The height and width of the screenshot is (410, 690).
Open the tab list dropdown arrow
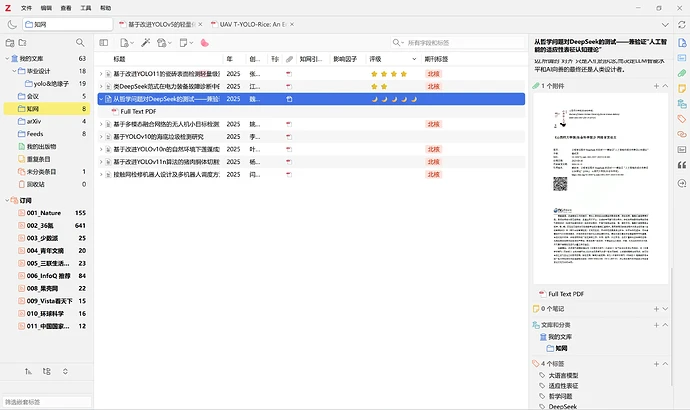click(x=665, y=25)
